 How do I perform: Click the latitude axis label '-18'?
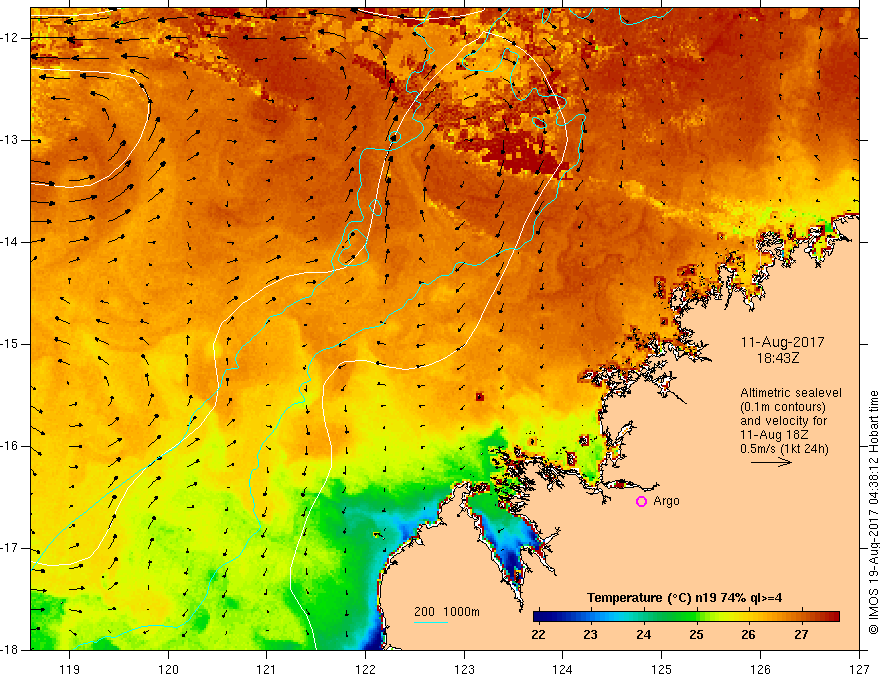(x=11, y=650)
